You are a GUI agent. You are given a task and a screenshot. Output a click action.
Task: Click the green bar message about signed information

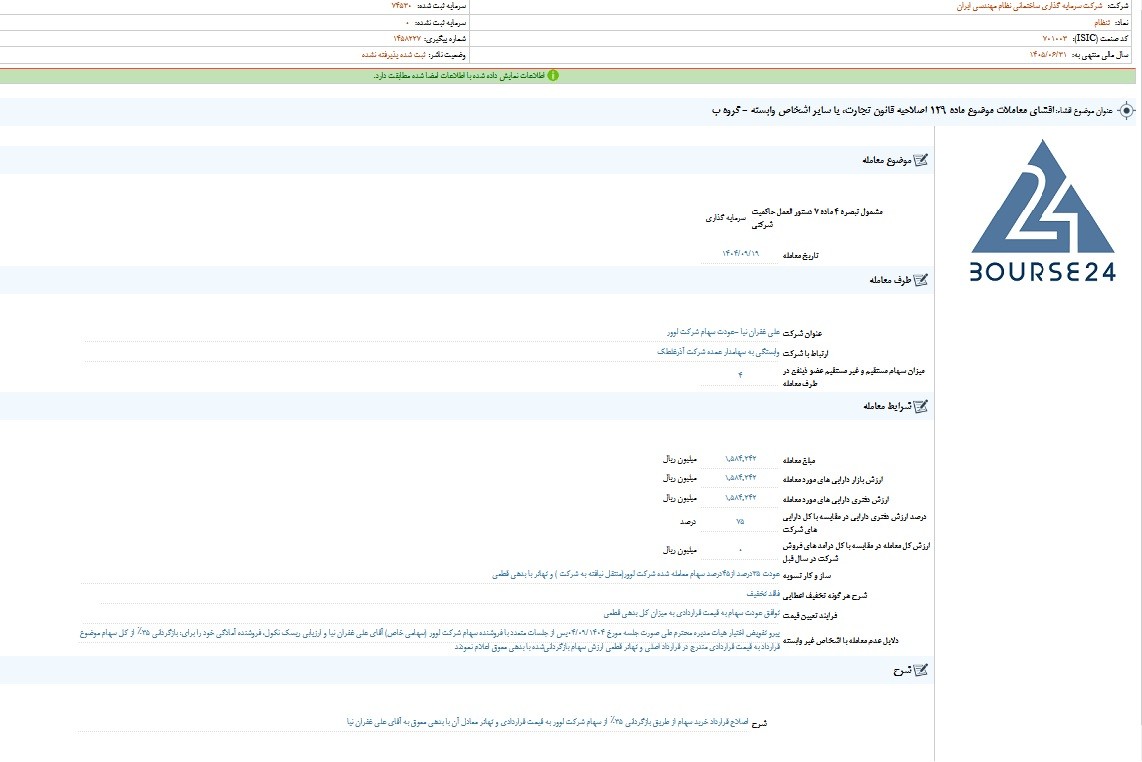(459, 76)
